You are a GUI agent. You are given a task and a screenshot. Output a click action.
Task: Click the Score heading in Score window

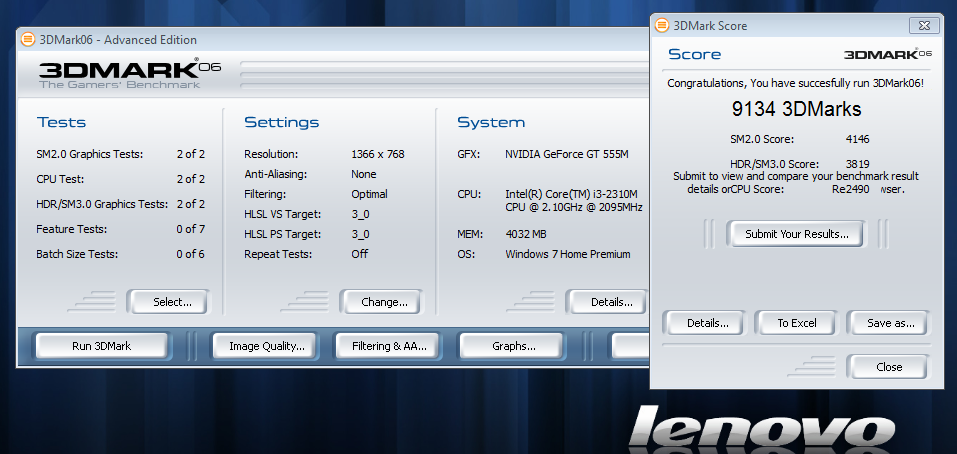click(695, 54)
